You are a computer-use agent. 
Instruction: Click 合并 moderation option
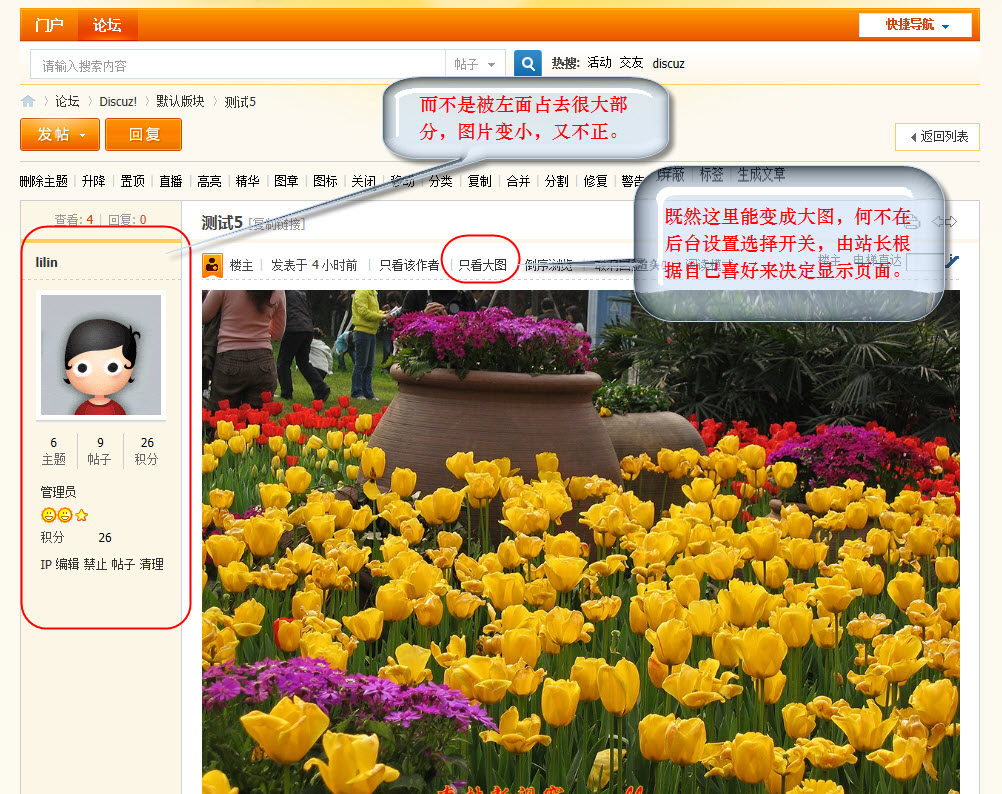point(518,181)
